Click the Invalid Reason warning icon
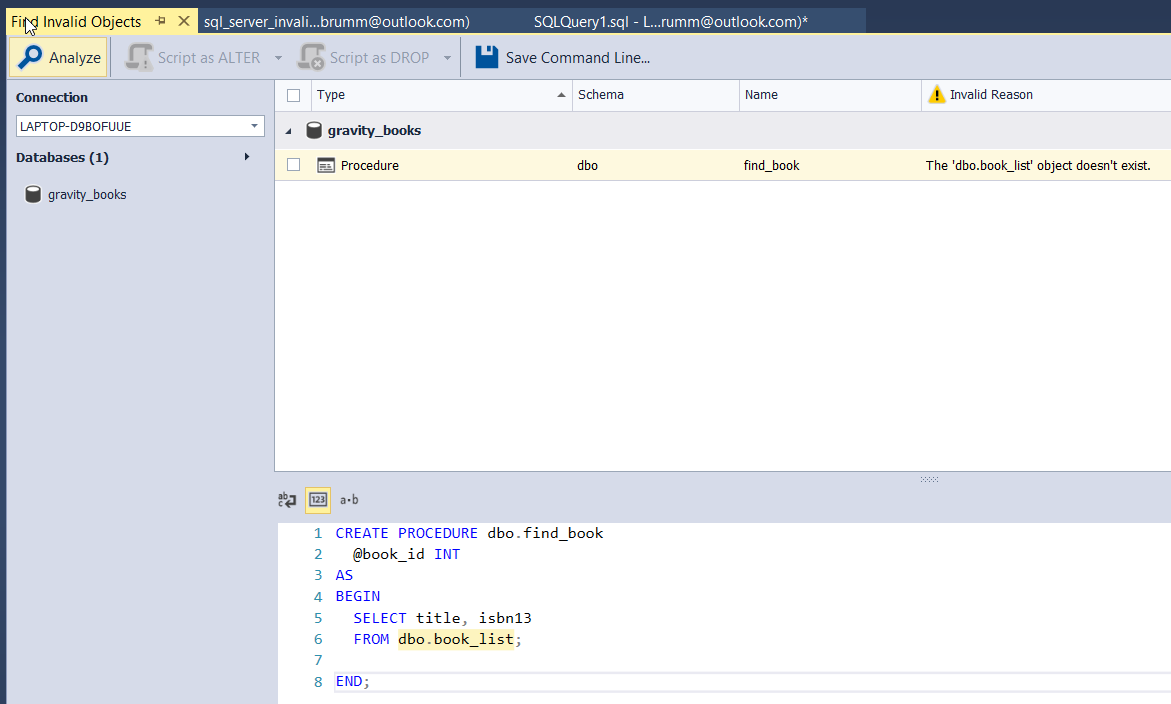1171x704 pixels. click(x=936, y=95)
